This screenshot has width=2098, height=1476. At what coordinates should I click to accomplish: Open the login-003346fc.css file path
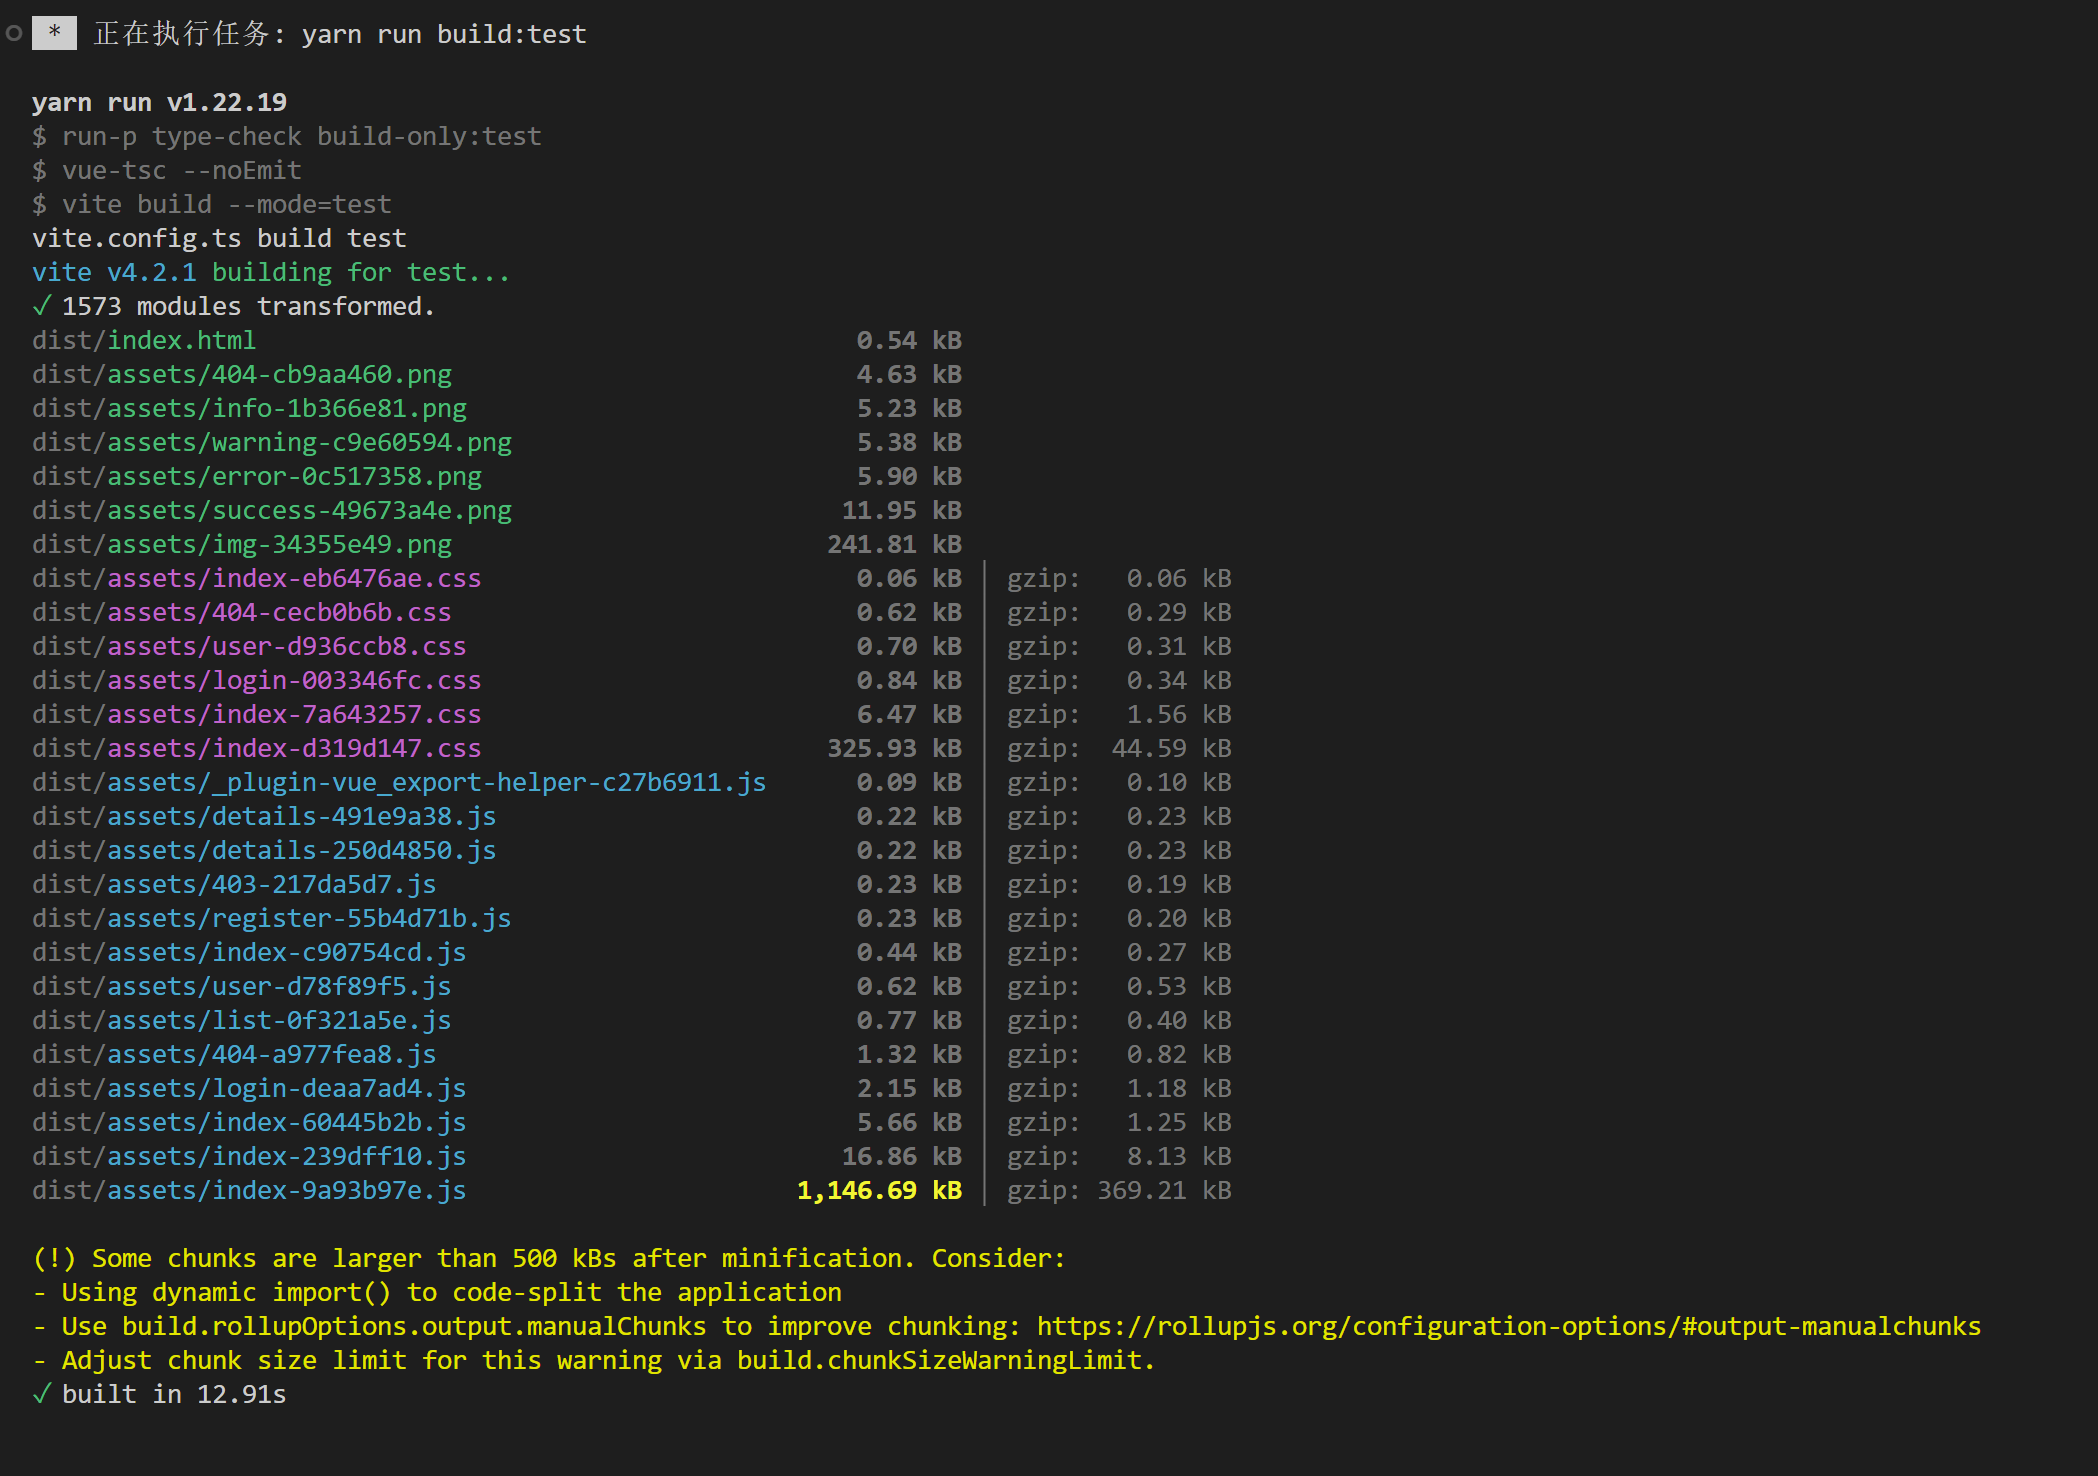click(256, 680)
